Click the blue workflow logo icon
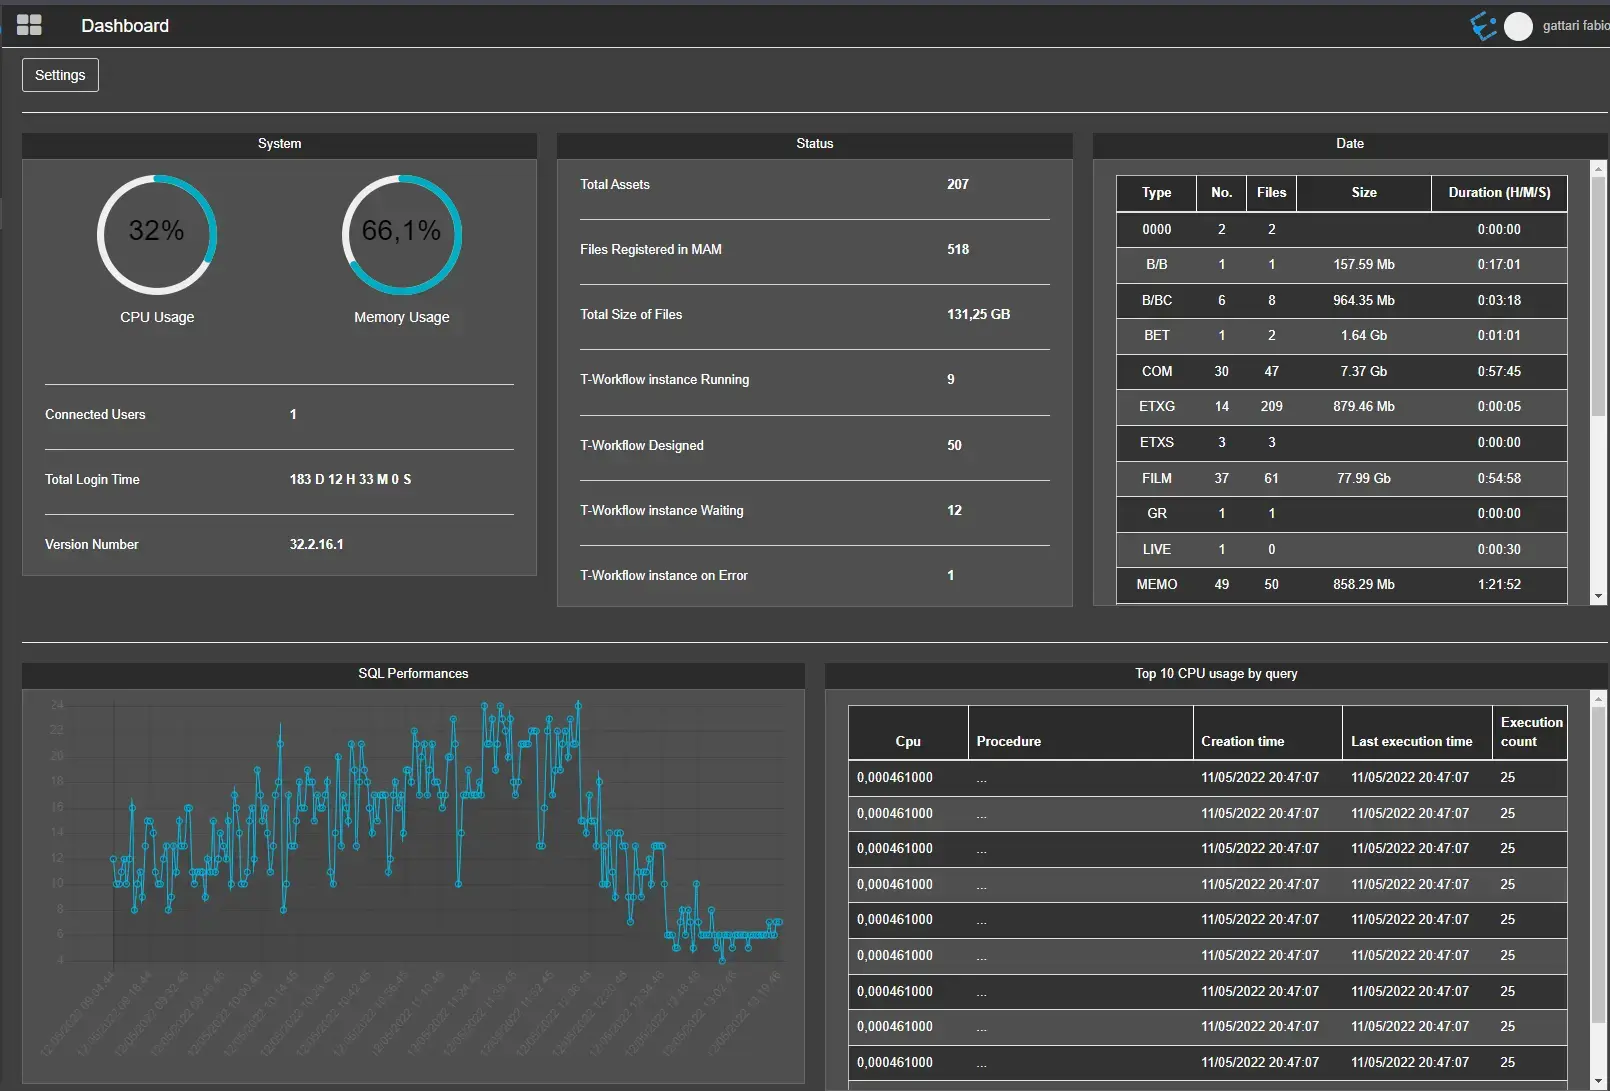 [1483, 26]
